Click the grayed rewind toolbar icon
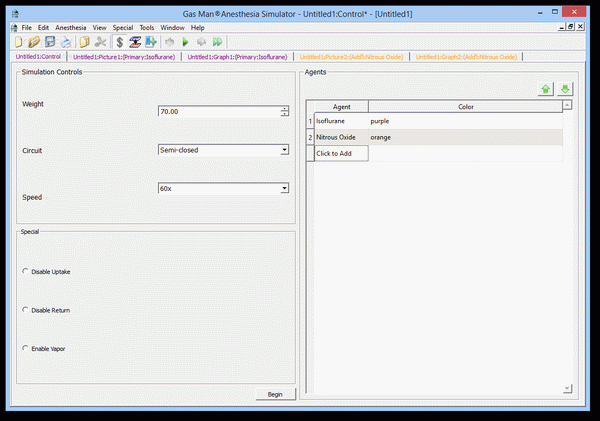The image size is (600, 421). (x=170, y=42)
